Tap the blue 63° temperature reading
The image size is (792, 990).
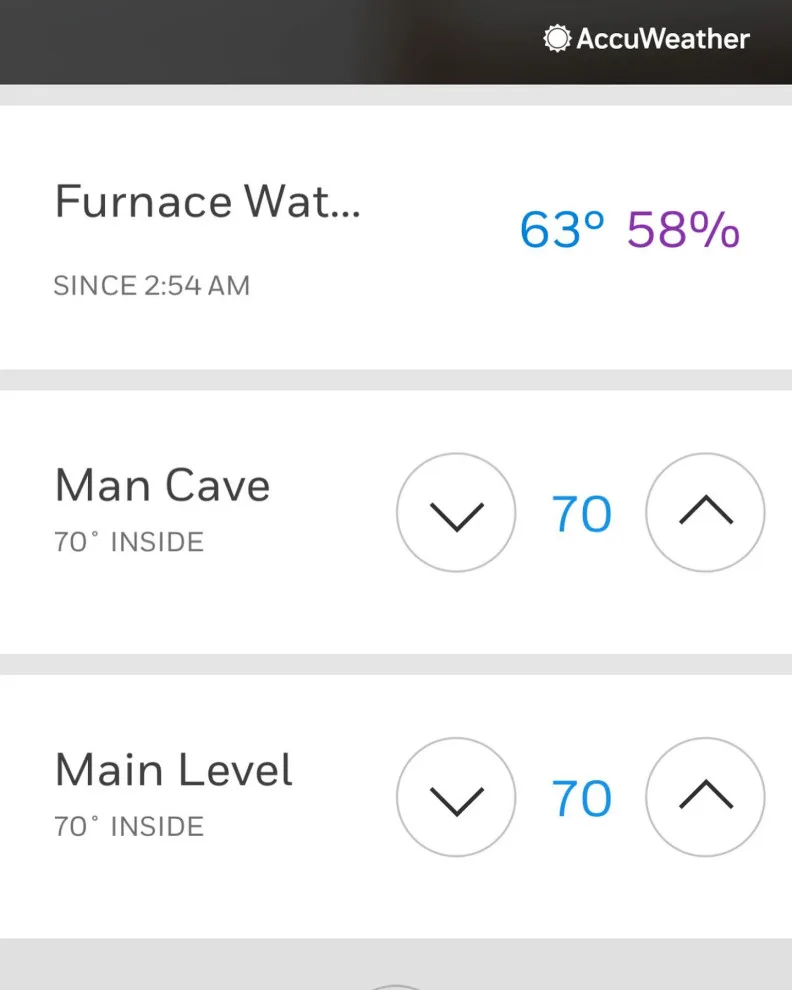coord(561,229)
